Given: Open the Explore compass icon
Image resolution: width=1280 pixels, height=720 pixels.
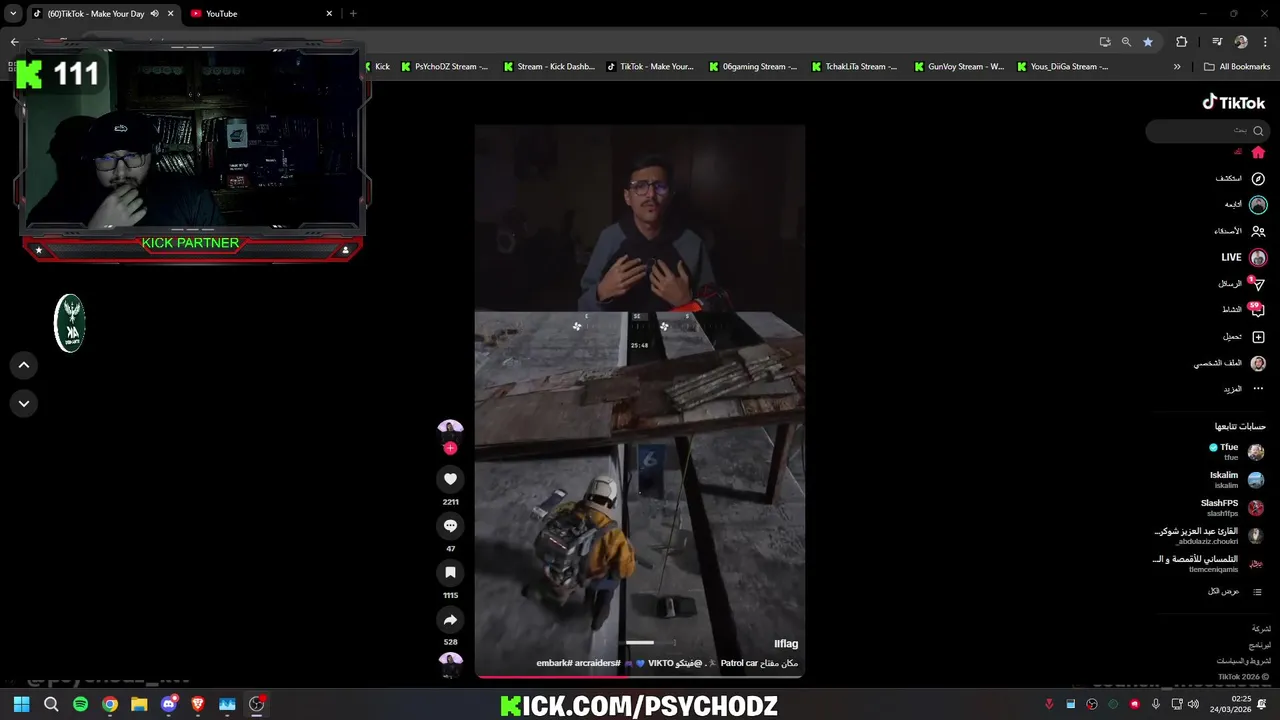Looking at the screenshot, I should [x=1258, y=178].
